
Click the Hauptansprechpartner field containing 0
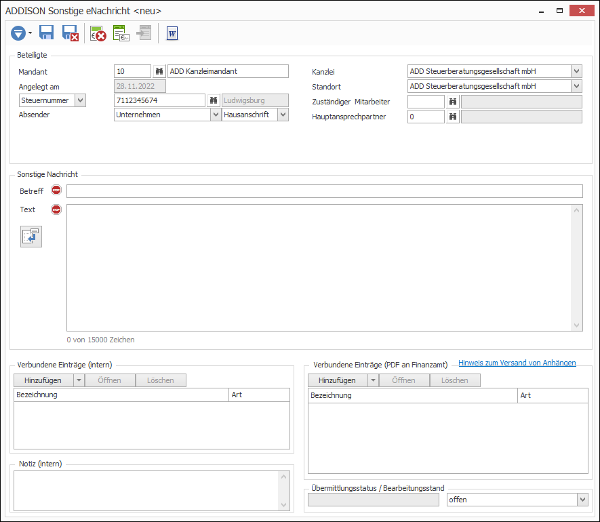(x=426, y=117)
